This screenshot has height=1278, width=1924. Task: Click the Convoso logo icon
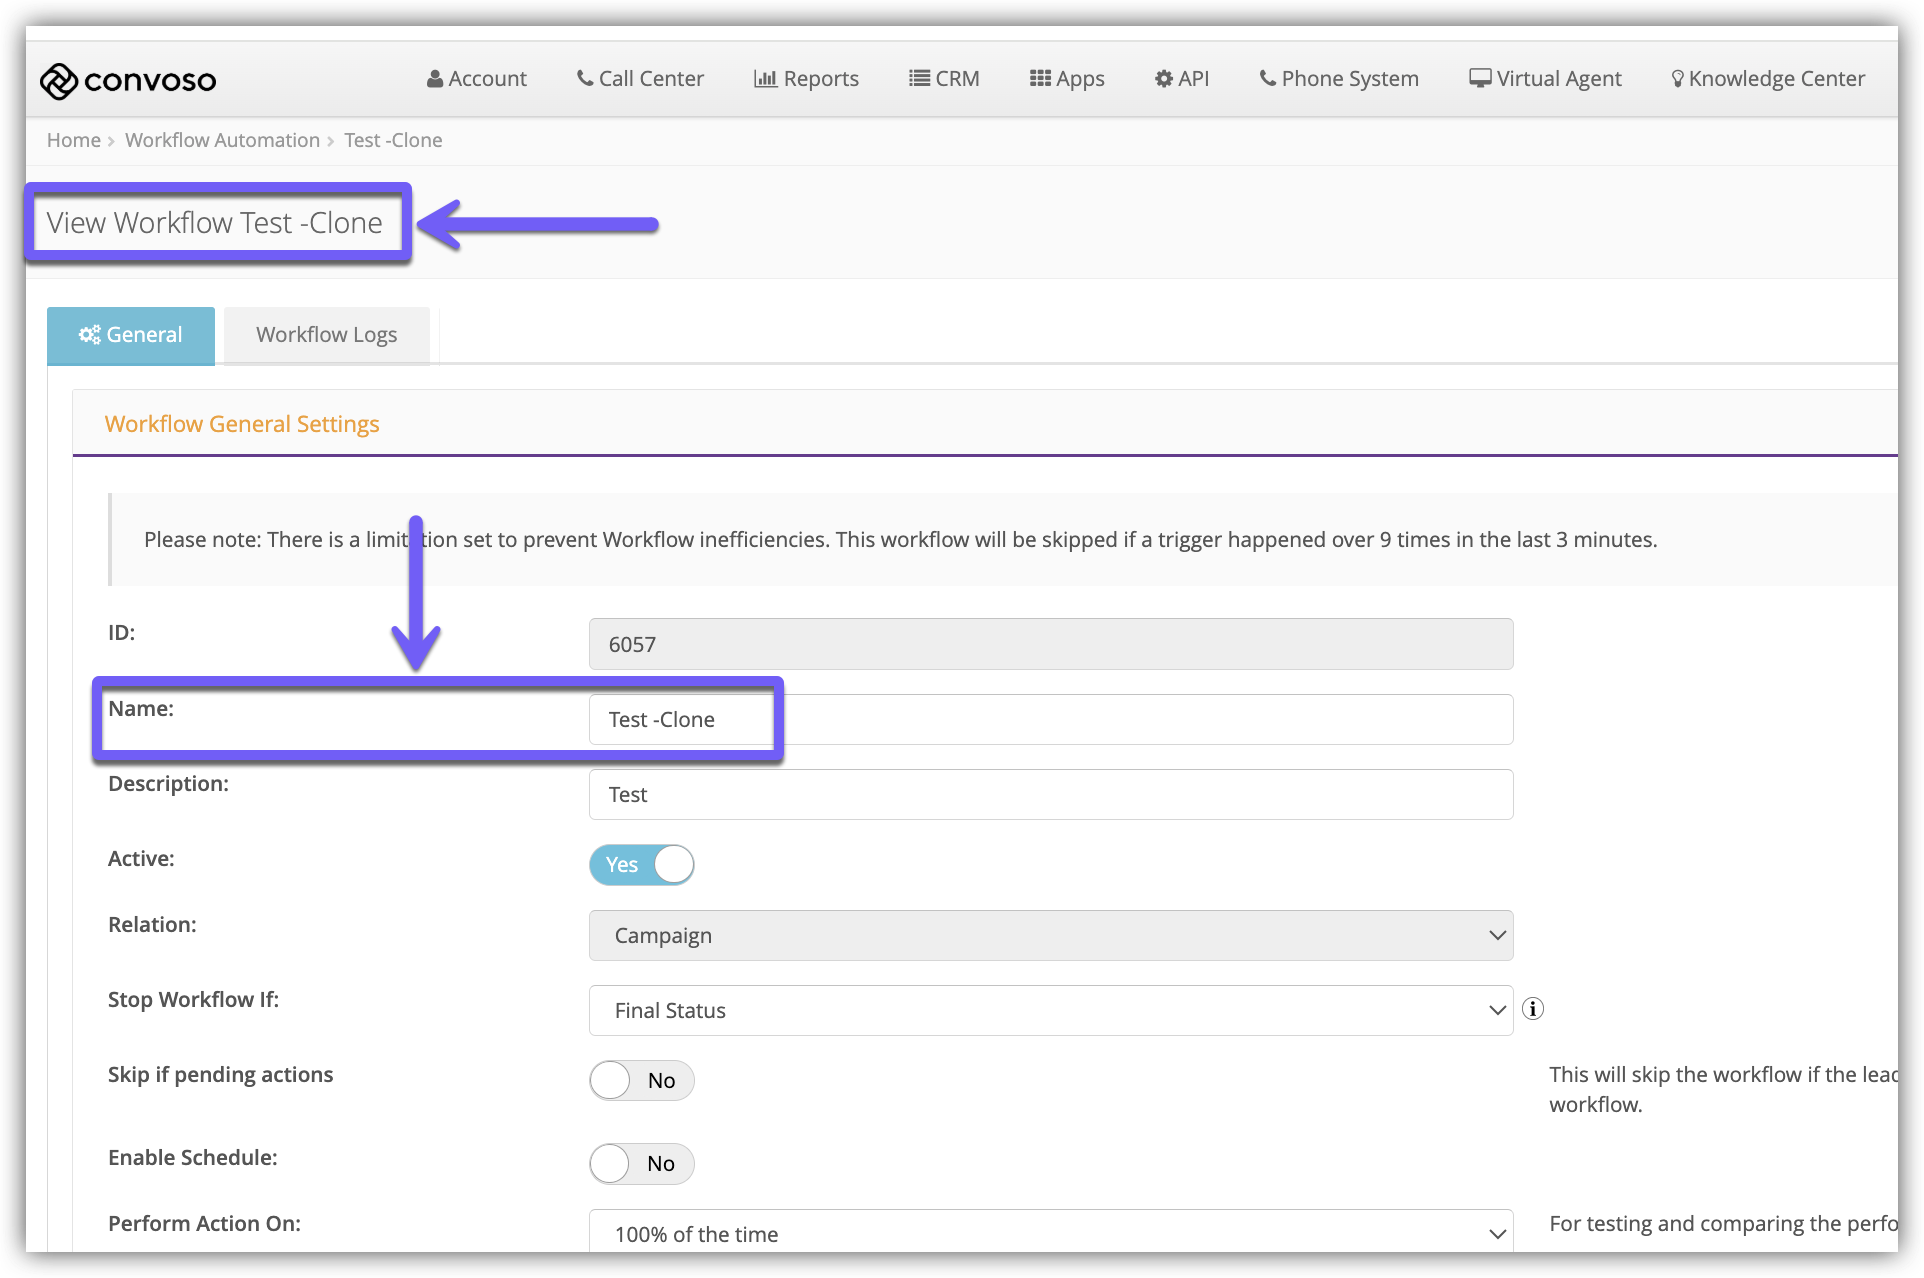coord(59,81)
